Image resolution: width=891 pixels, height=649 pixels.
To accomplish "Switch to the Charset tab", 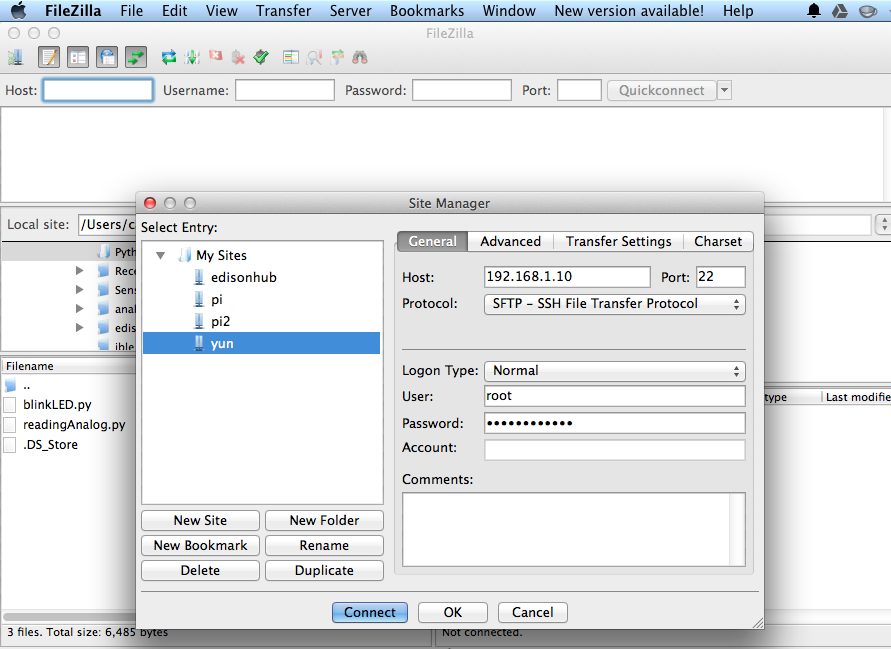I will (x=718, y=242).
